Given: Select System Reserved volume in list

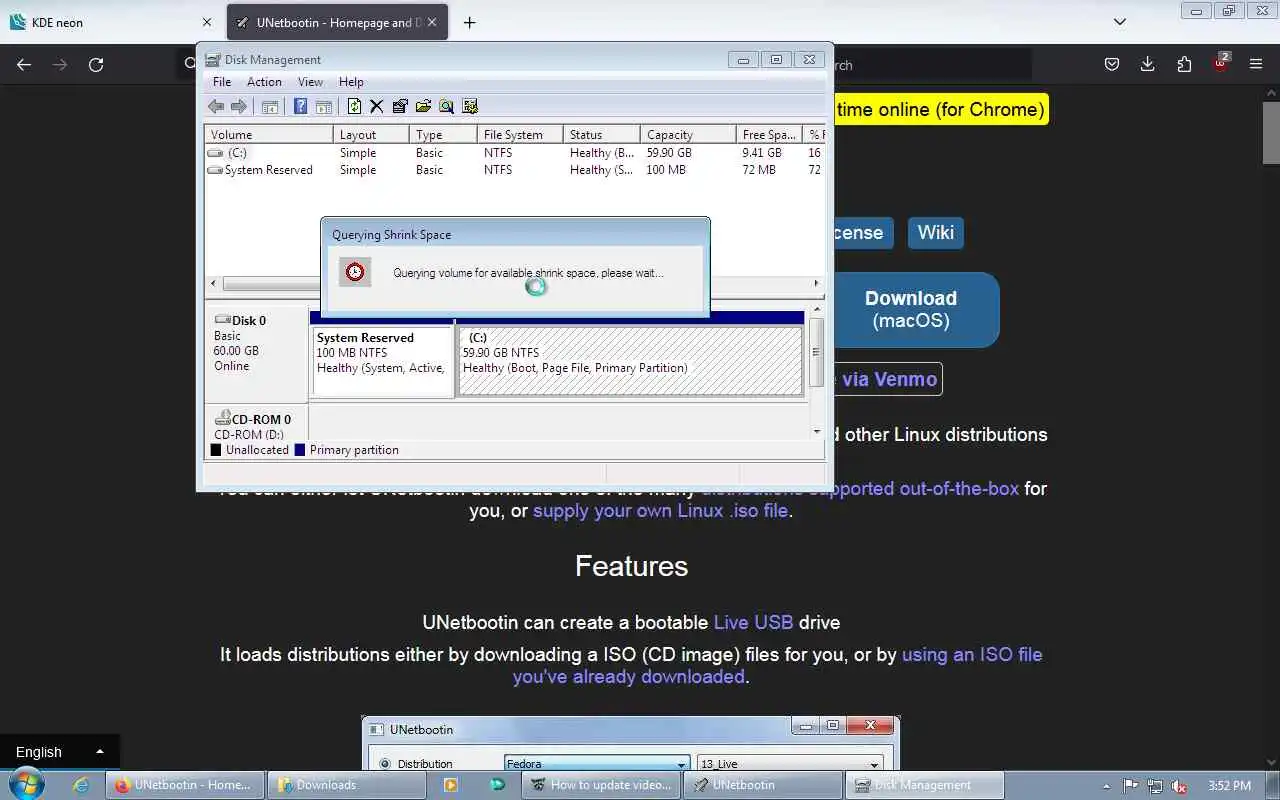Looking at the screenshot, I should pyautogui.click(x=515, y=170).
